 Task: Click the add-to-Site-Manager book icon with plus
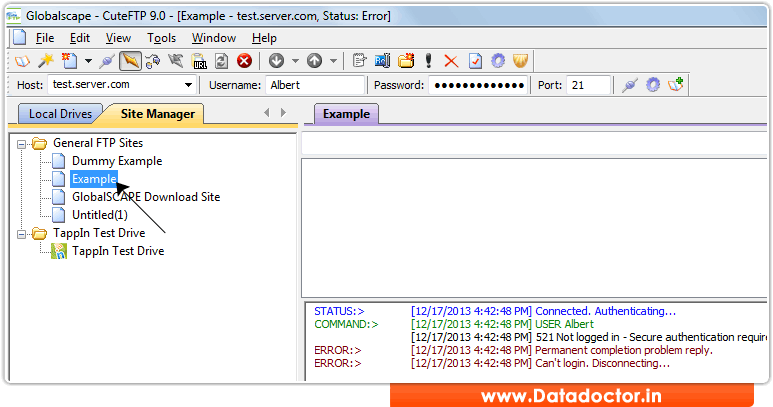[676, 84]
